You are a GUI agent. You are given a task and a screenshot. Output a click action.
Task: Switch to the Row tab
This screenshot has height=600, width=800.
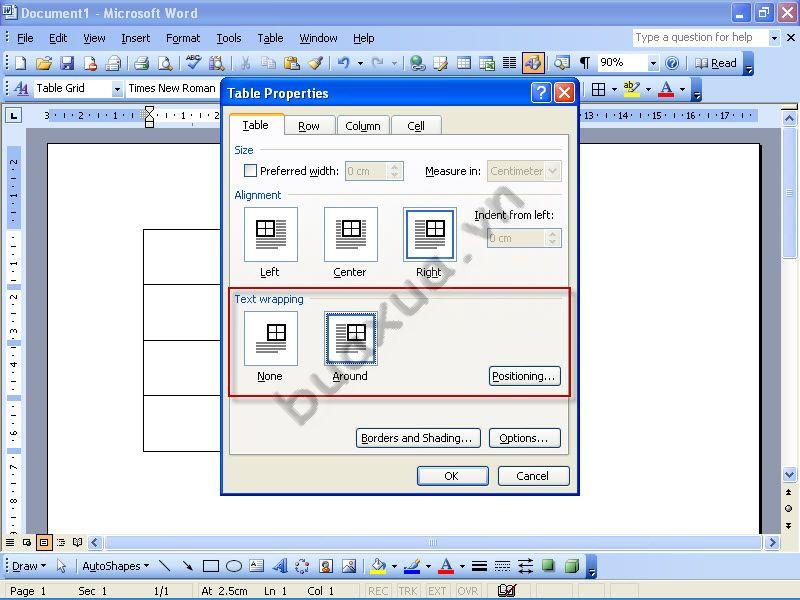pos(309,126)
